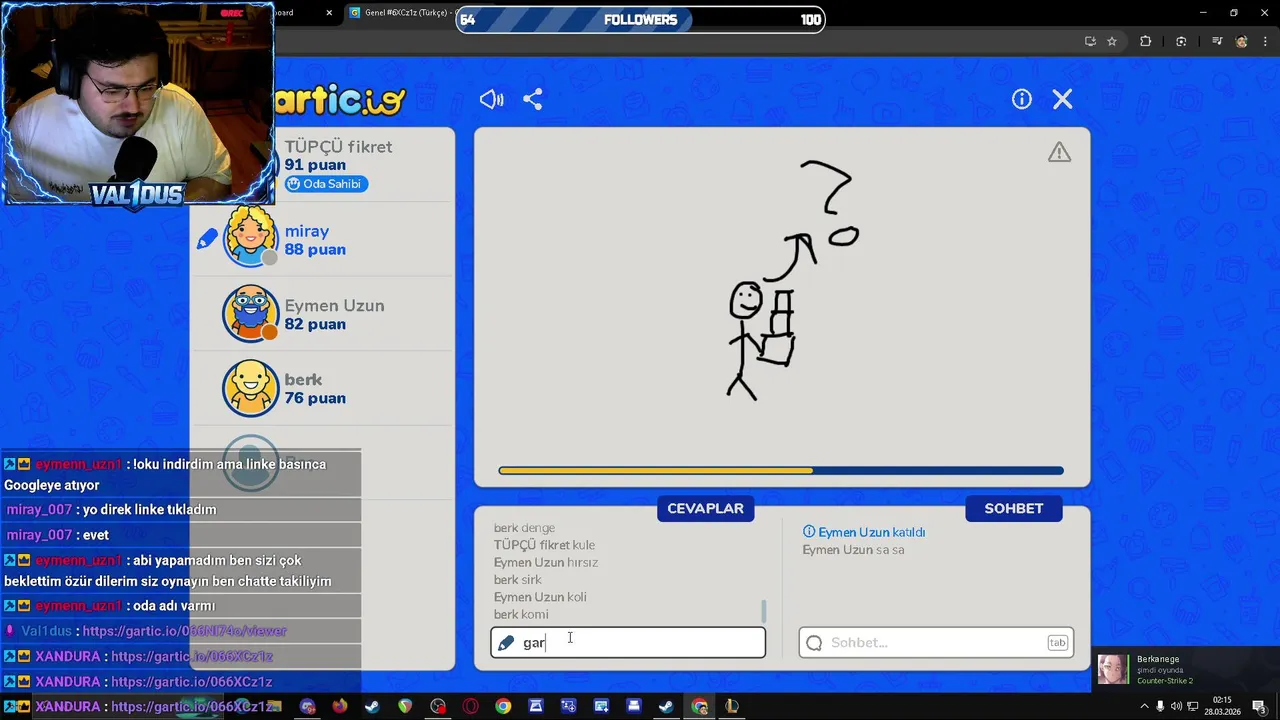
Task: Click the taskbar microphone icon
Action: tap(1160, 706)
